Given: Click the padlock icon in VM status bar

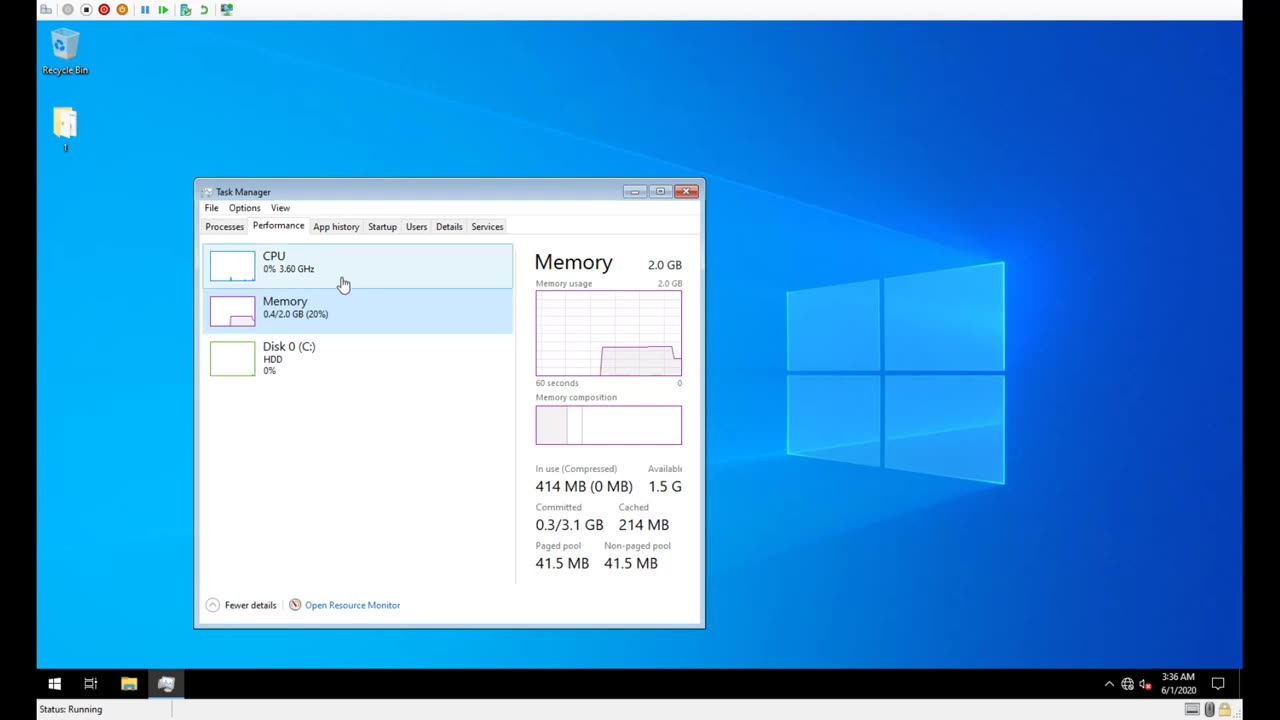Looking at the screenshot, I should (1224, 709).
